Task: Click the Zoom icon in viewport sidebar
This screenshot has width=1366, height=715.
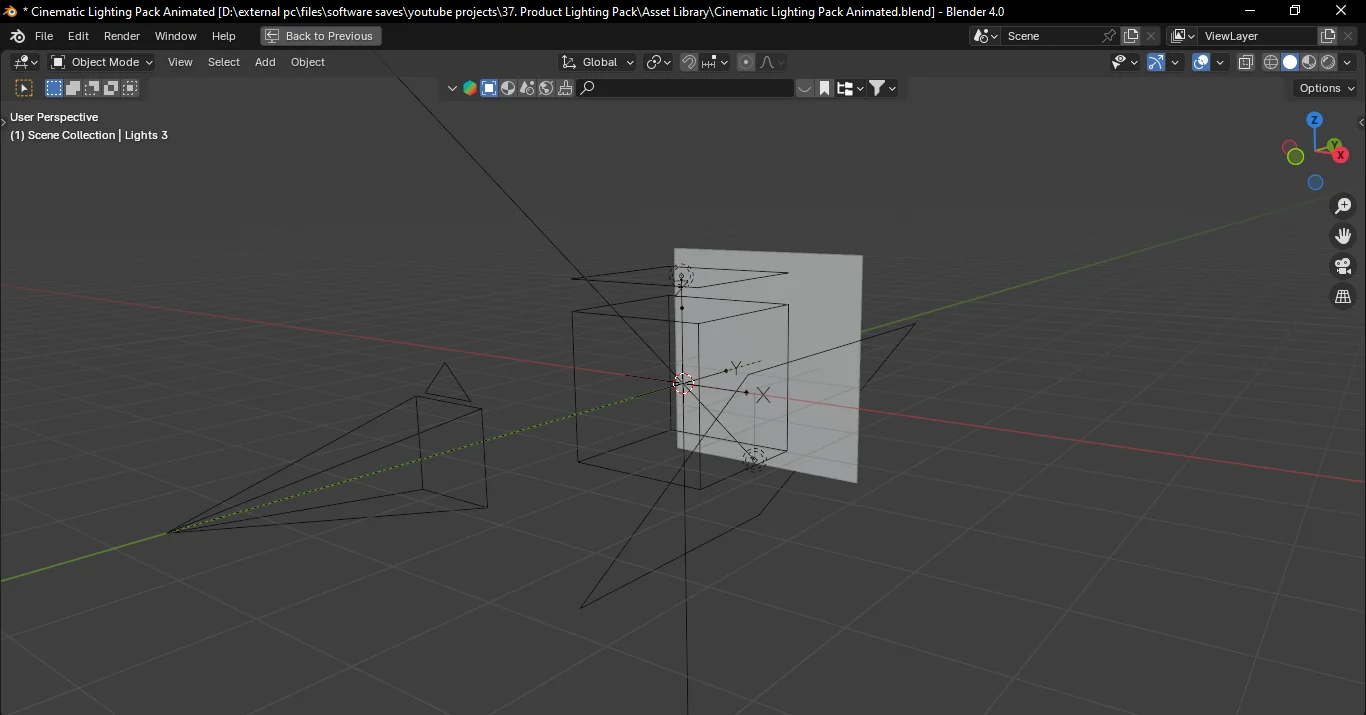Action: point(1343,206)
